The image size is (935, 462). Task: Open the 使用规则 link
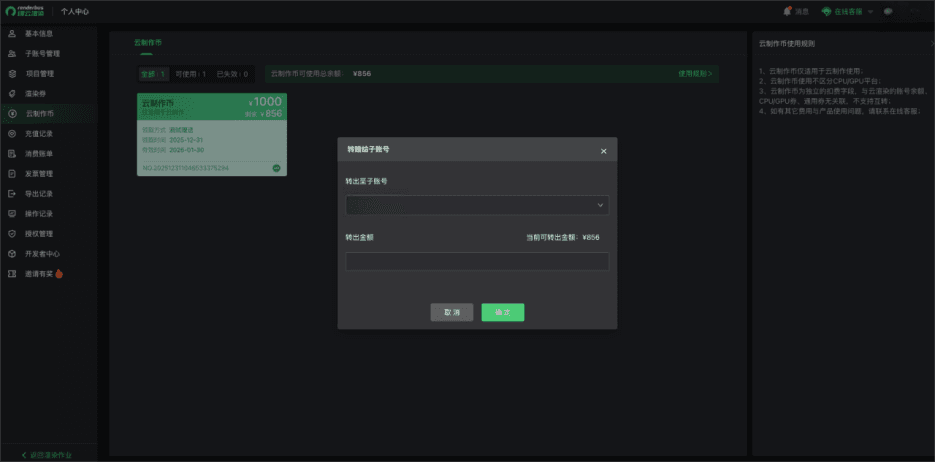695,74
